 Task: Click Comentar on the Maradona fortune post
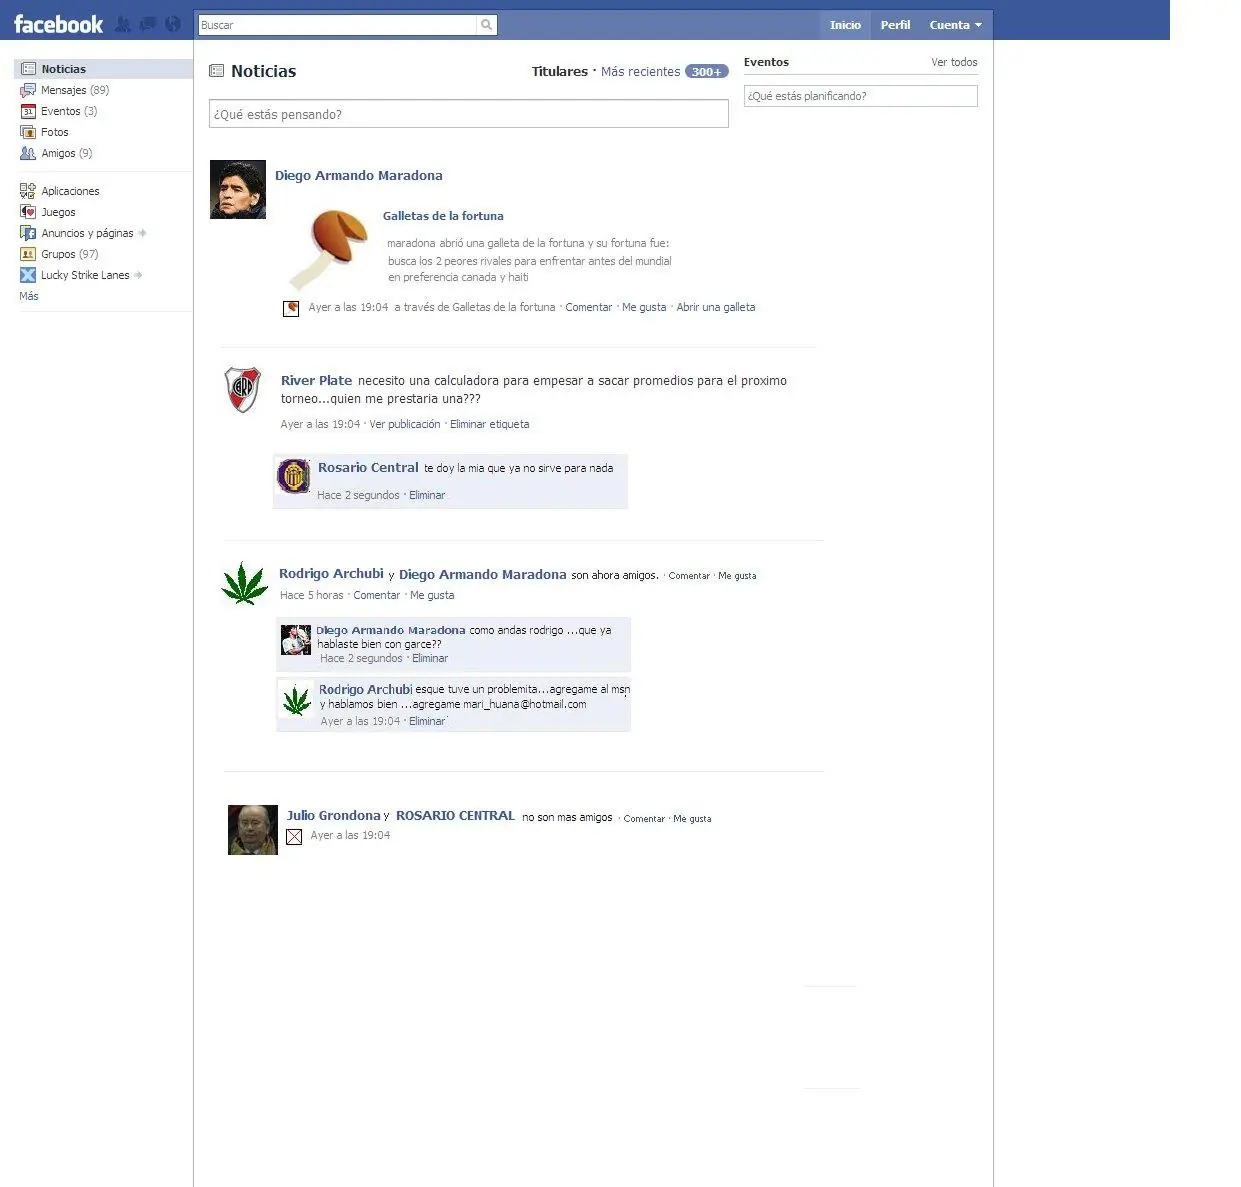pos(589,307)
